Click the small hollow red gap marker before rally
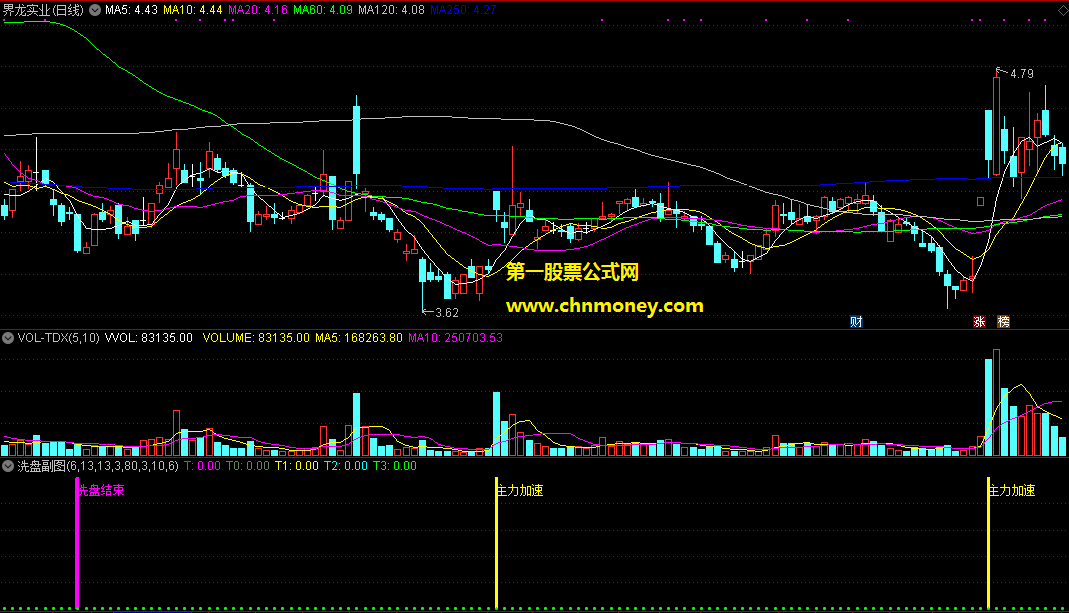 click(x=980, y=201)
